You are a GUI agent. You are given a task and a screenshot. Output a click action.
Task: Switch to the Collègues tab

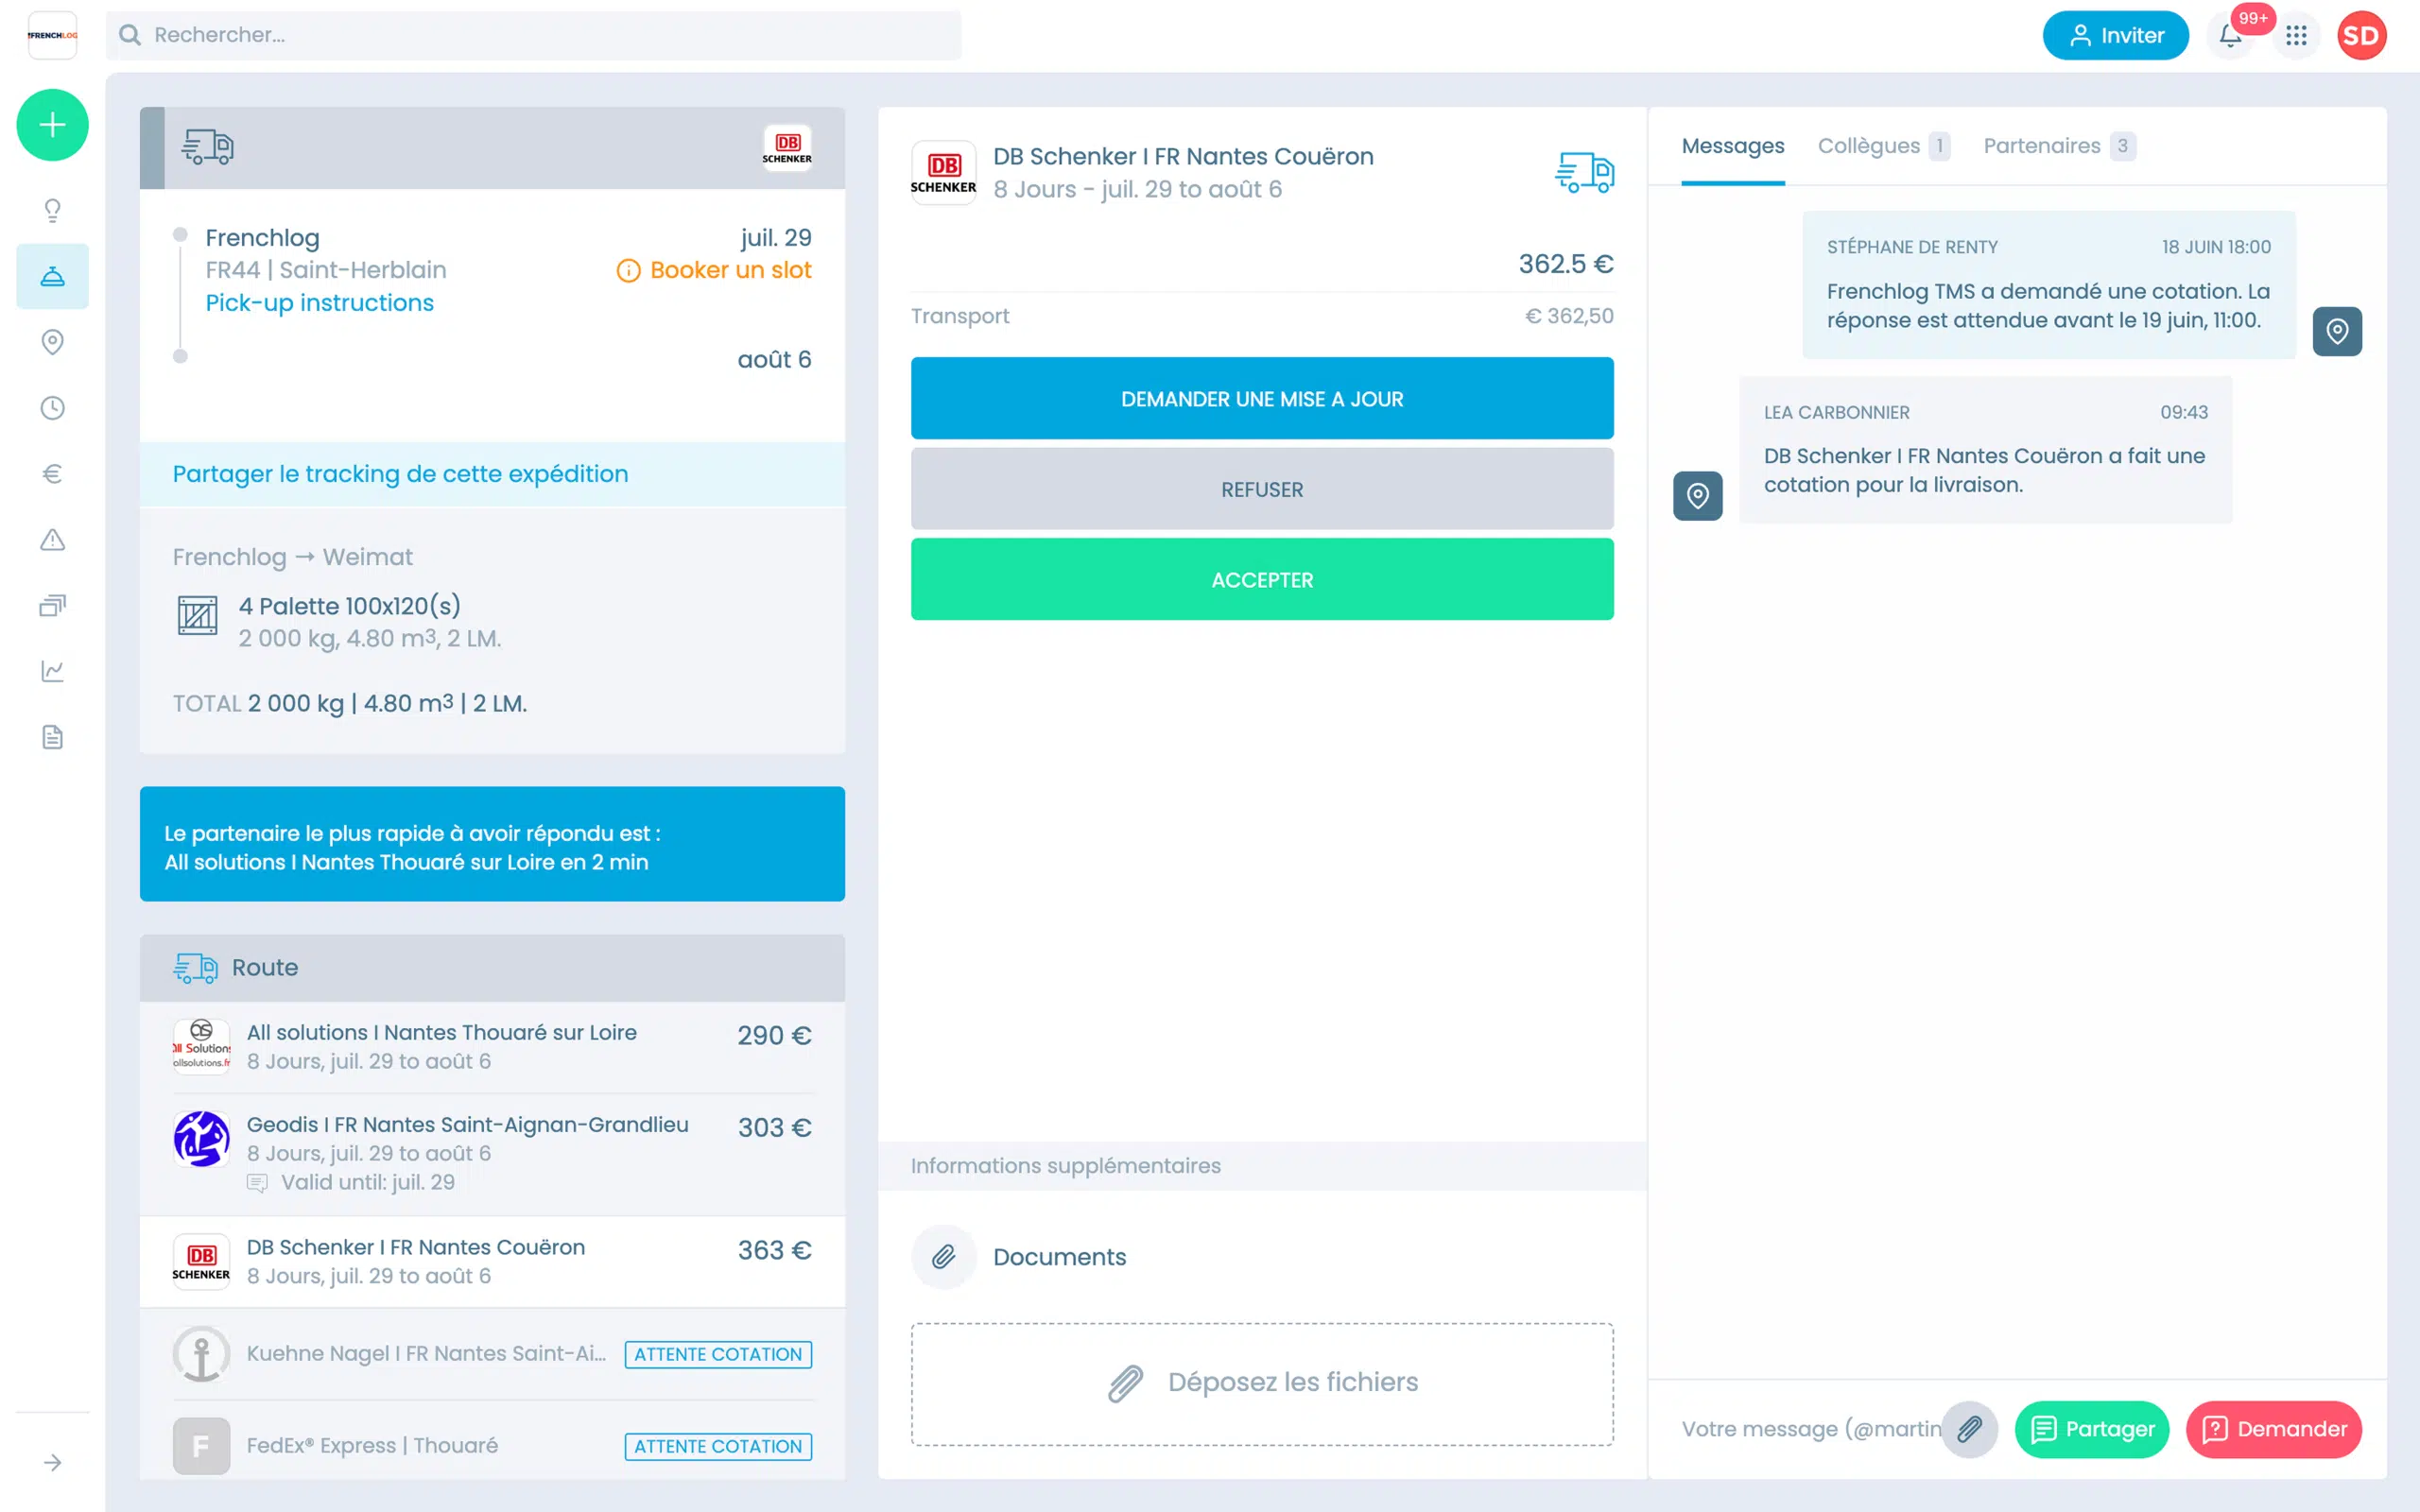coord(1883,146)
